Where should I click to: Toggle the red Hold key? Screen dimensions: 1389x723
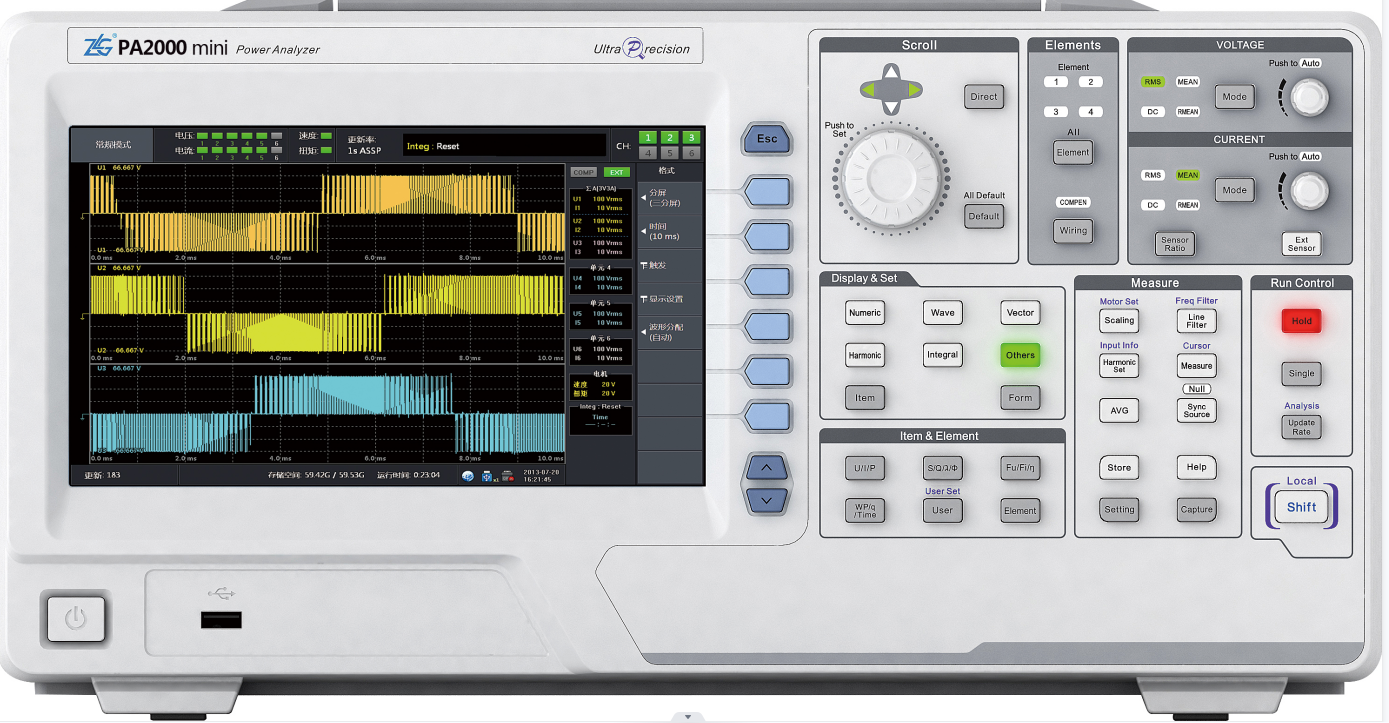(1301, 321)
